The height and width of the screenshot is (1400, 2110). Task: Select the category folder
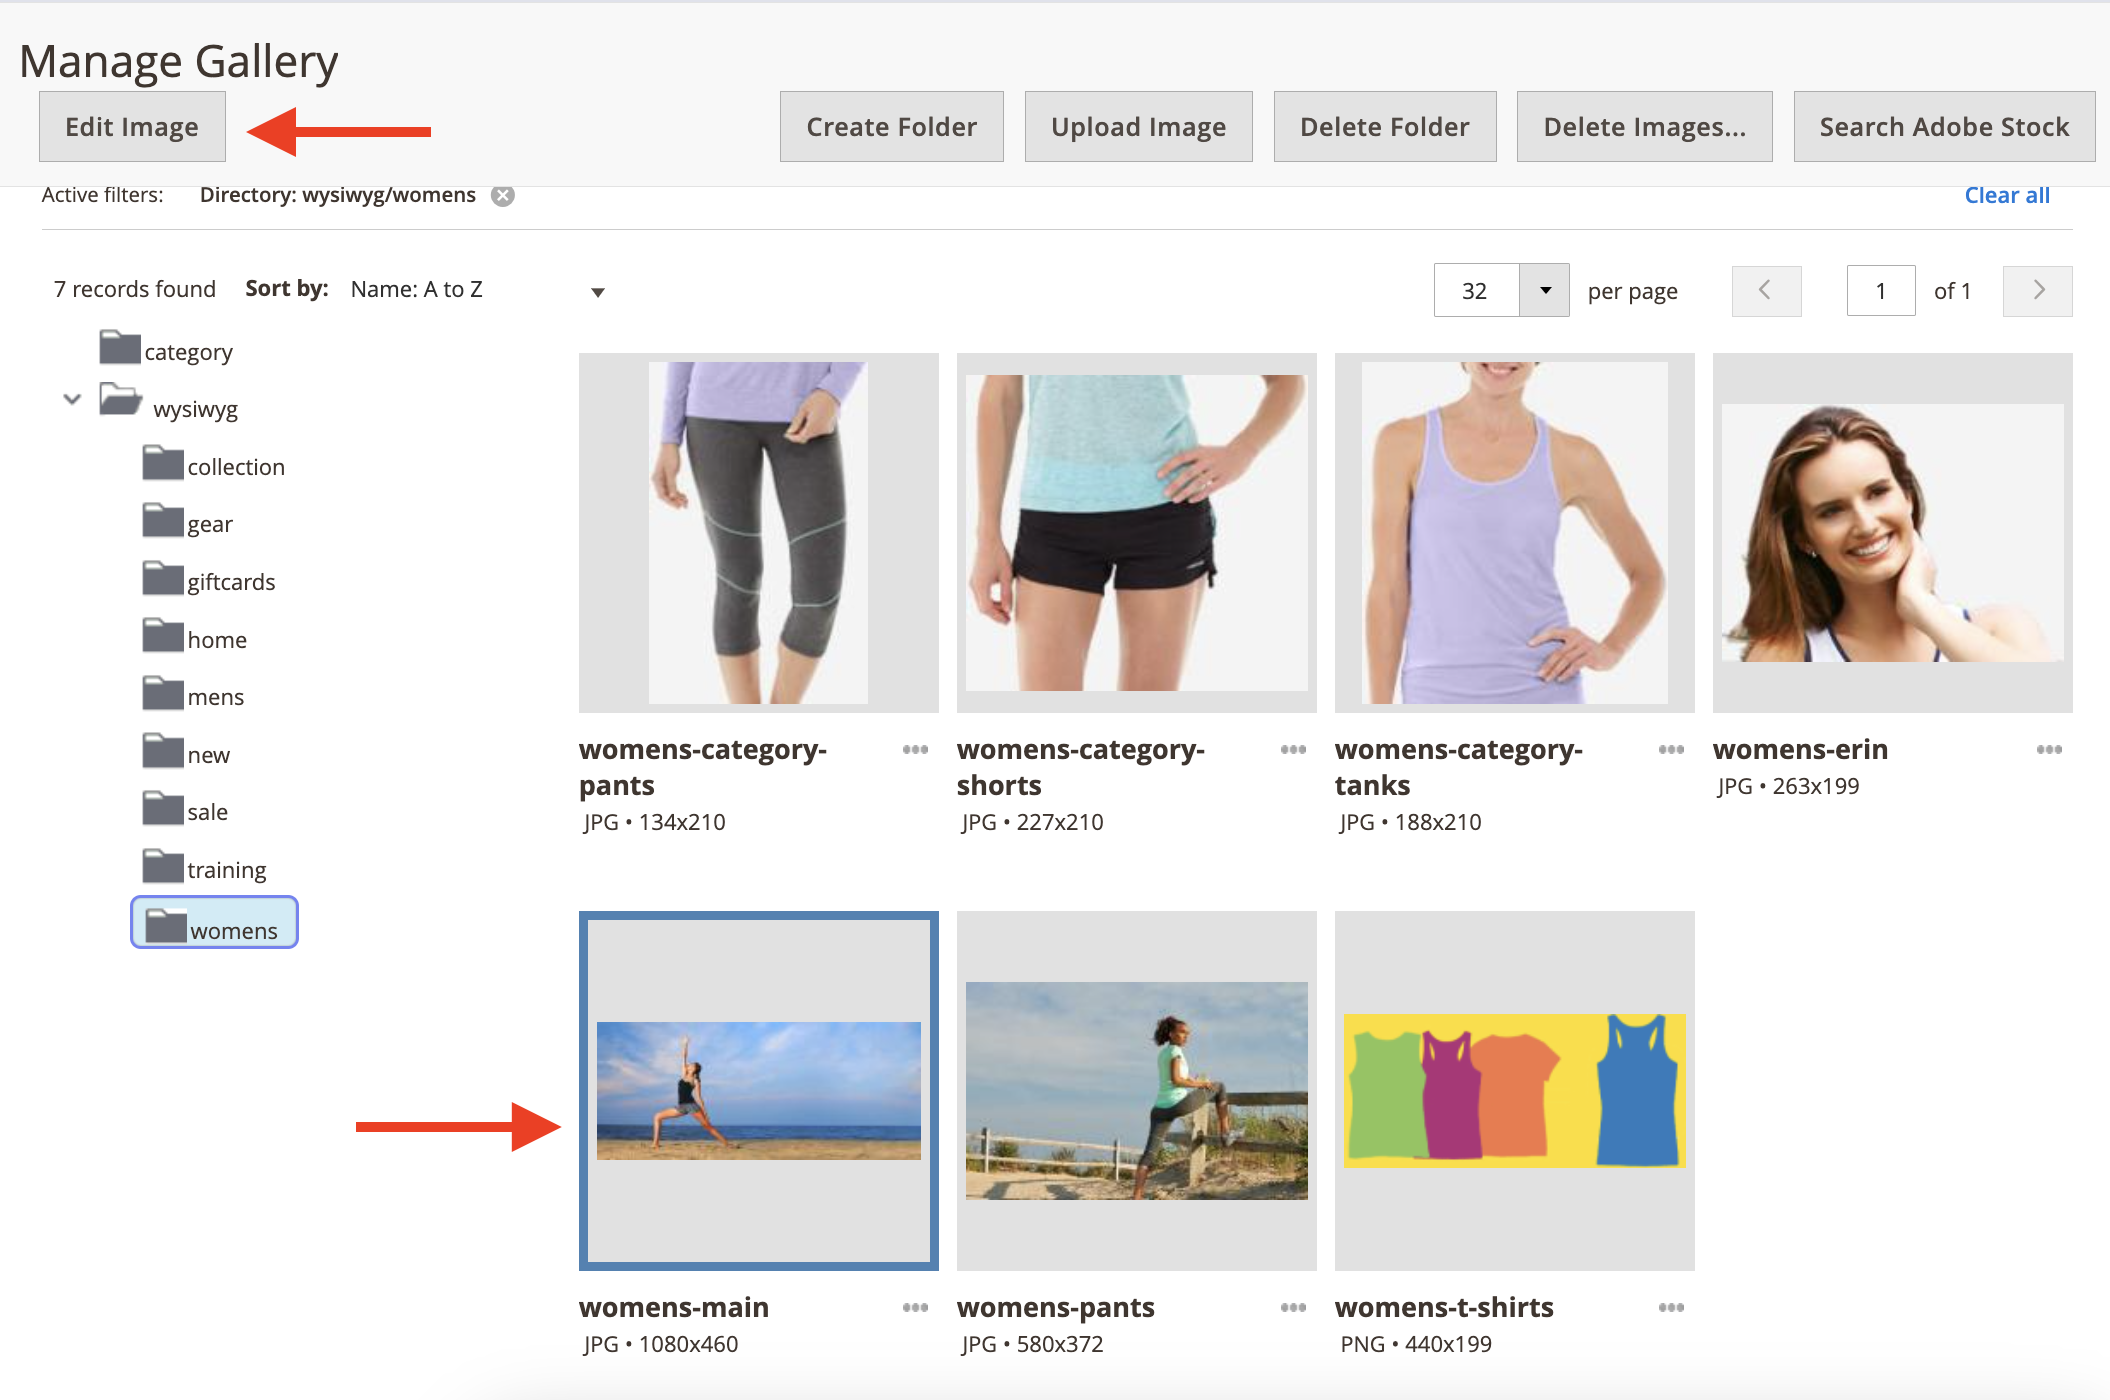click(187, 352)
